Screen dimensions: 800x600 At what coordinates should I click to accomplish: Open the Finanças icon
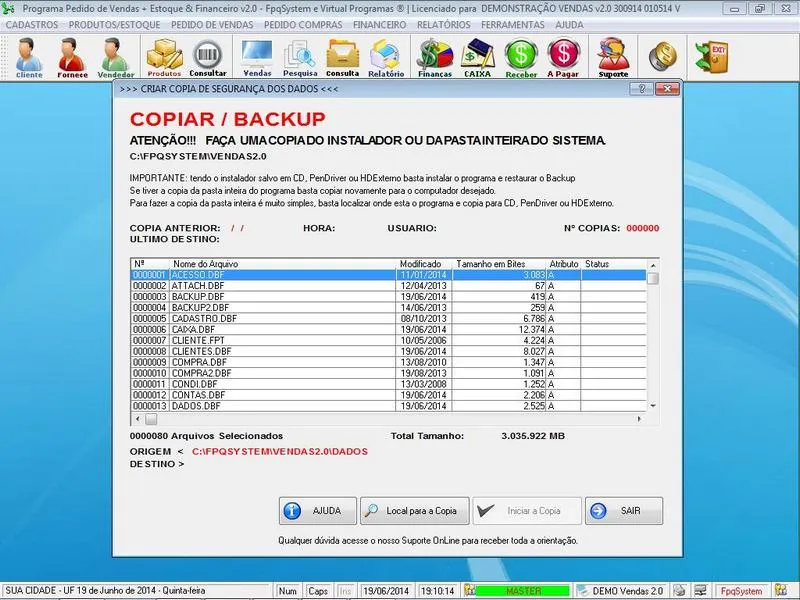pyautogui.click(x=435, y=57)
